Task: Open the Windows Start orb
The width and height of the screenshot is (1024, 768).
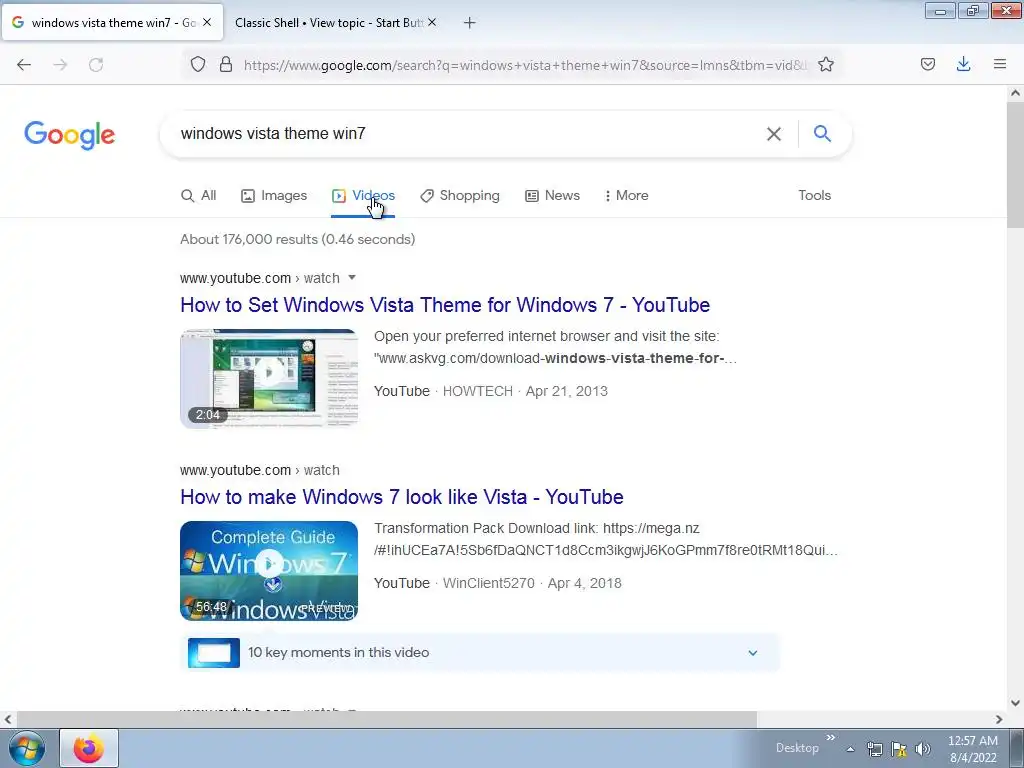Action: (x=26, y=748)
